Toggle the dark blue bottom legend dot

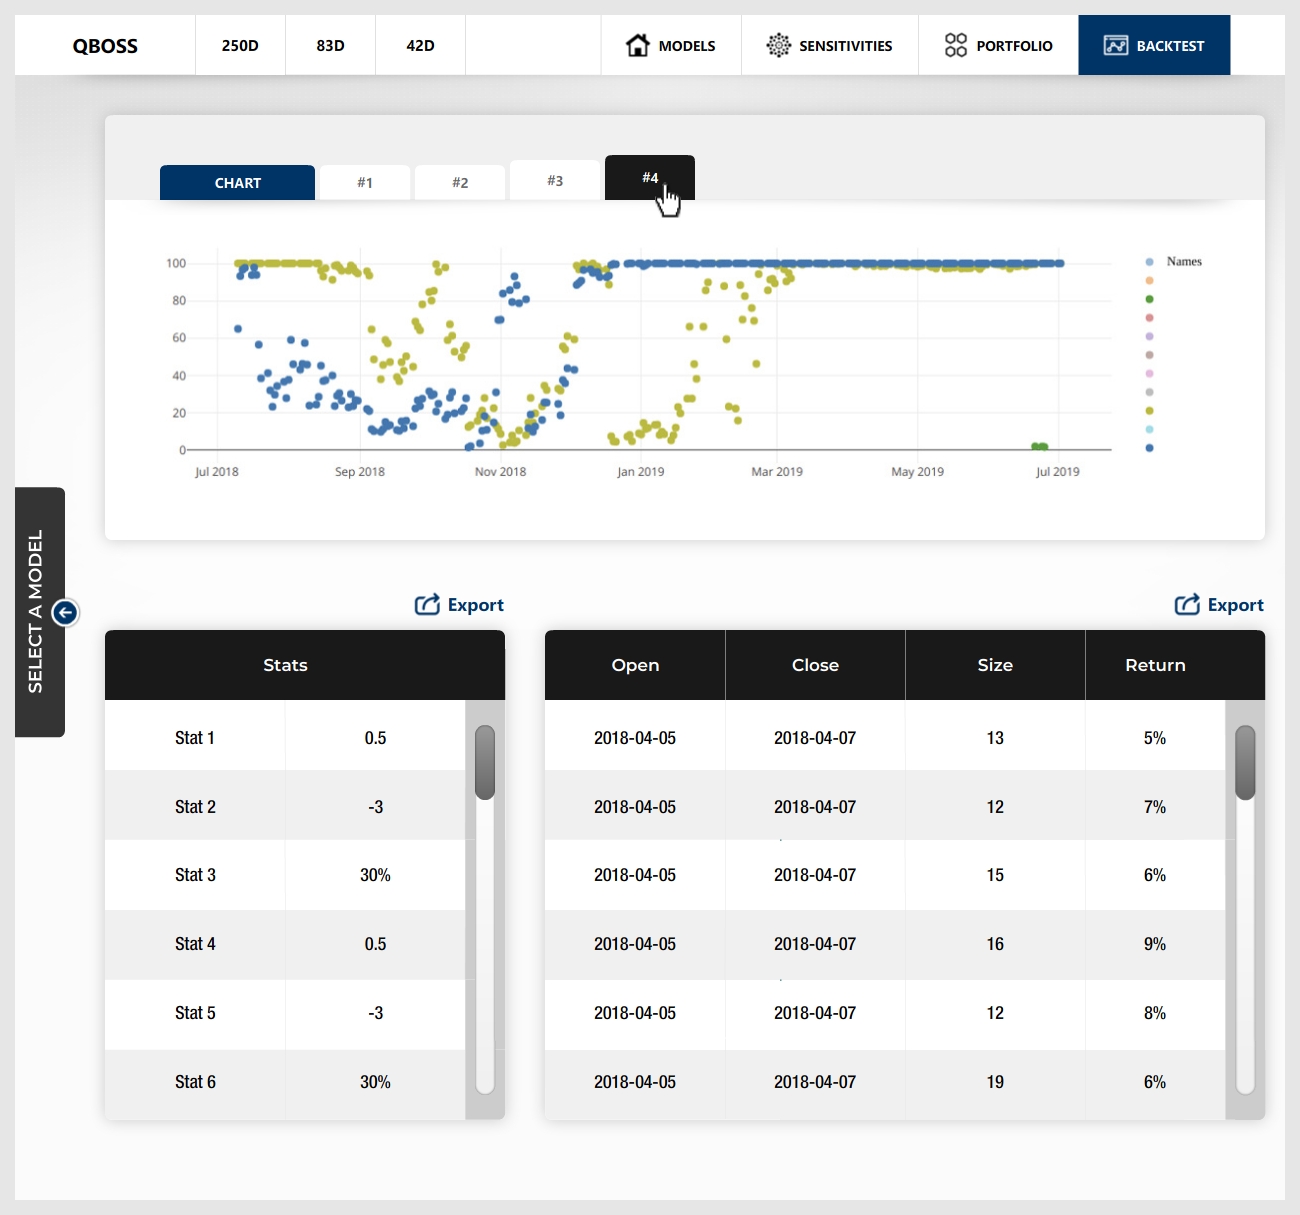(1149, 448)
